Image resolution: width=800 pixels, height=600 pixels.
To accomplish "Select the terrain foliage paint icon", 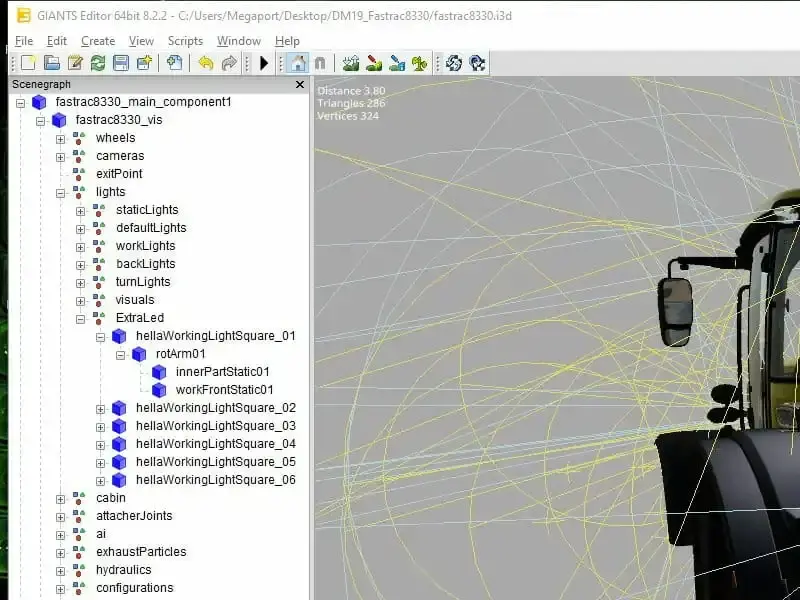I will click(397, 63).
